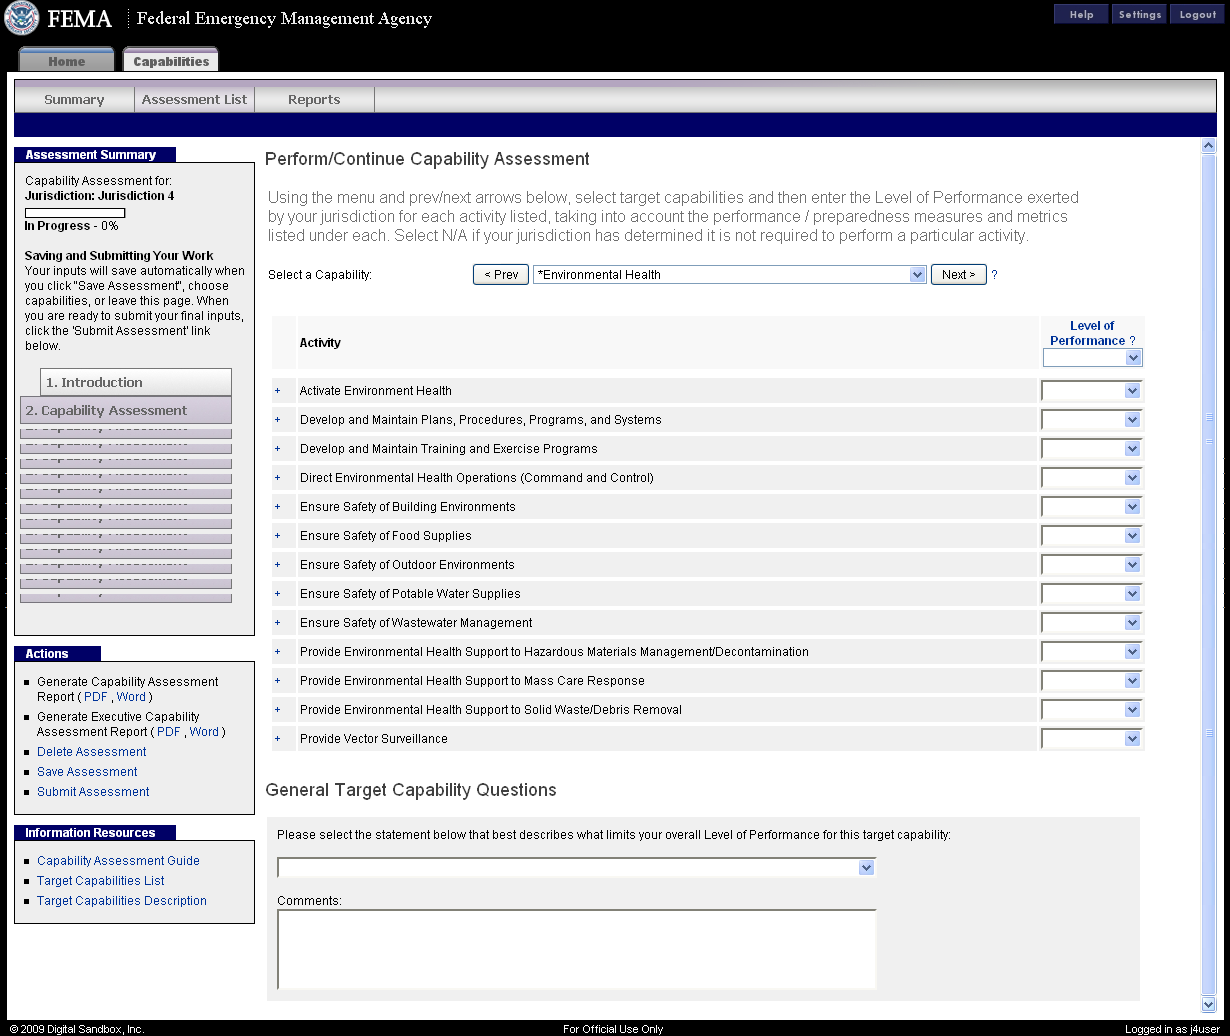Select step 2. Capability Assessment
This screenshot has width=1230, height=1036.
pyautogui.click(x=126, y=410)
